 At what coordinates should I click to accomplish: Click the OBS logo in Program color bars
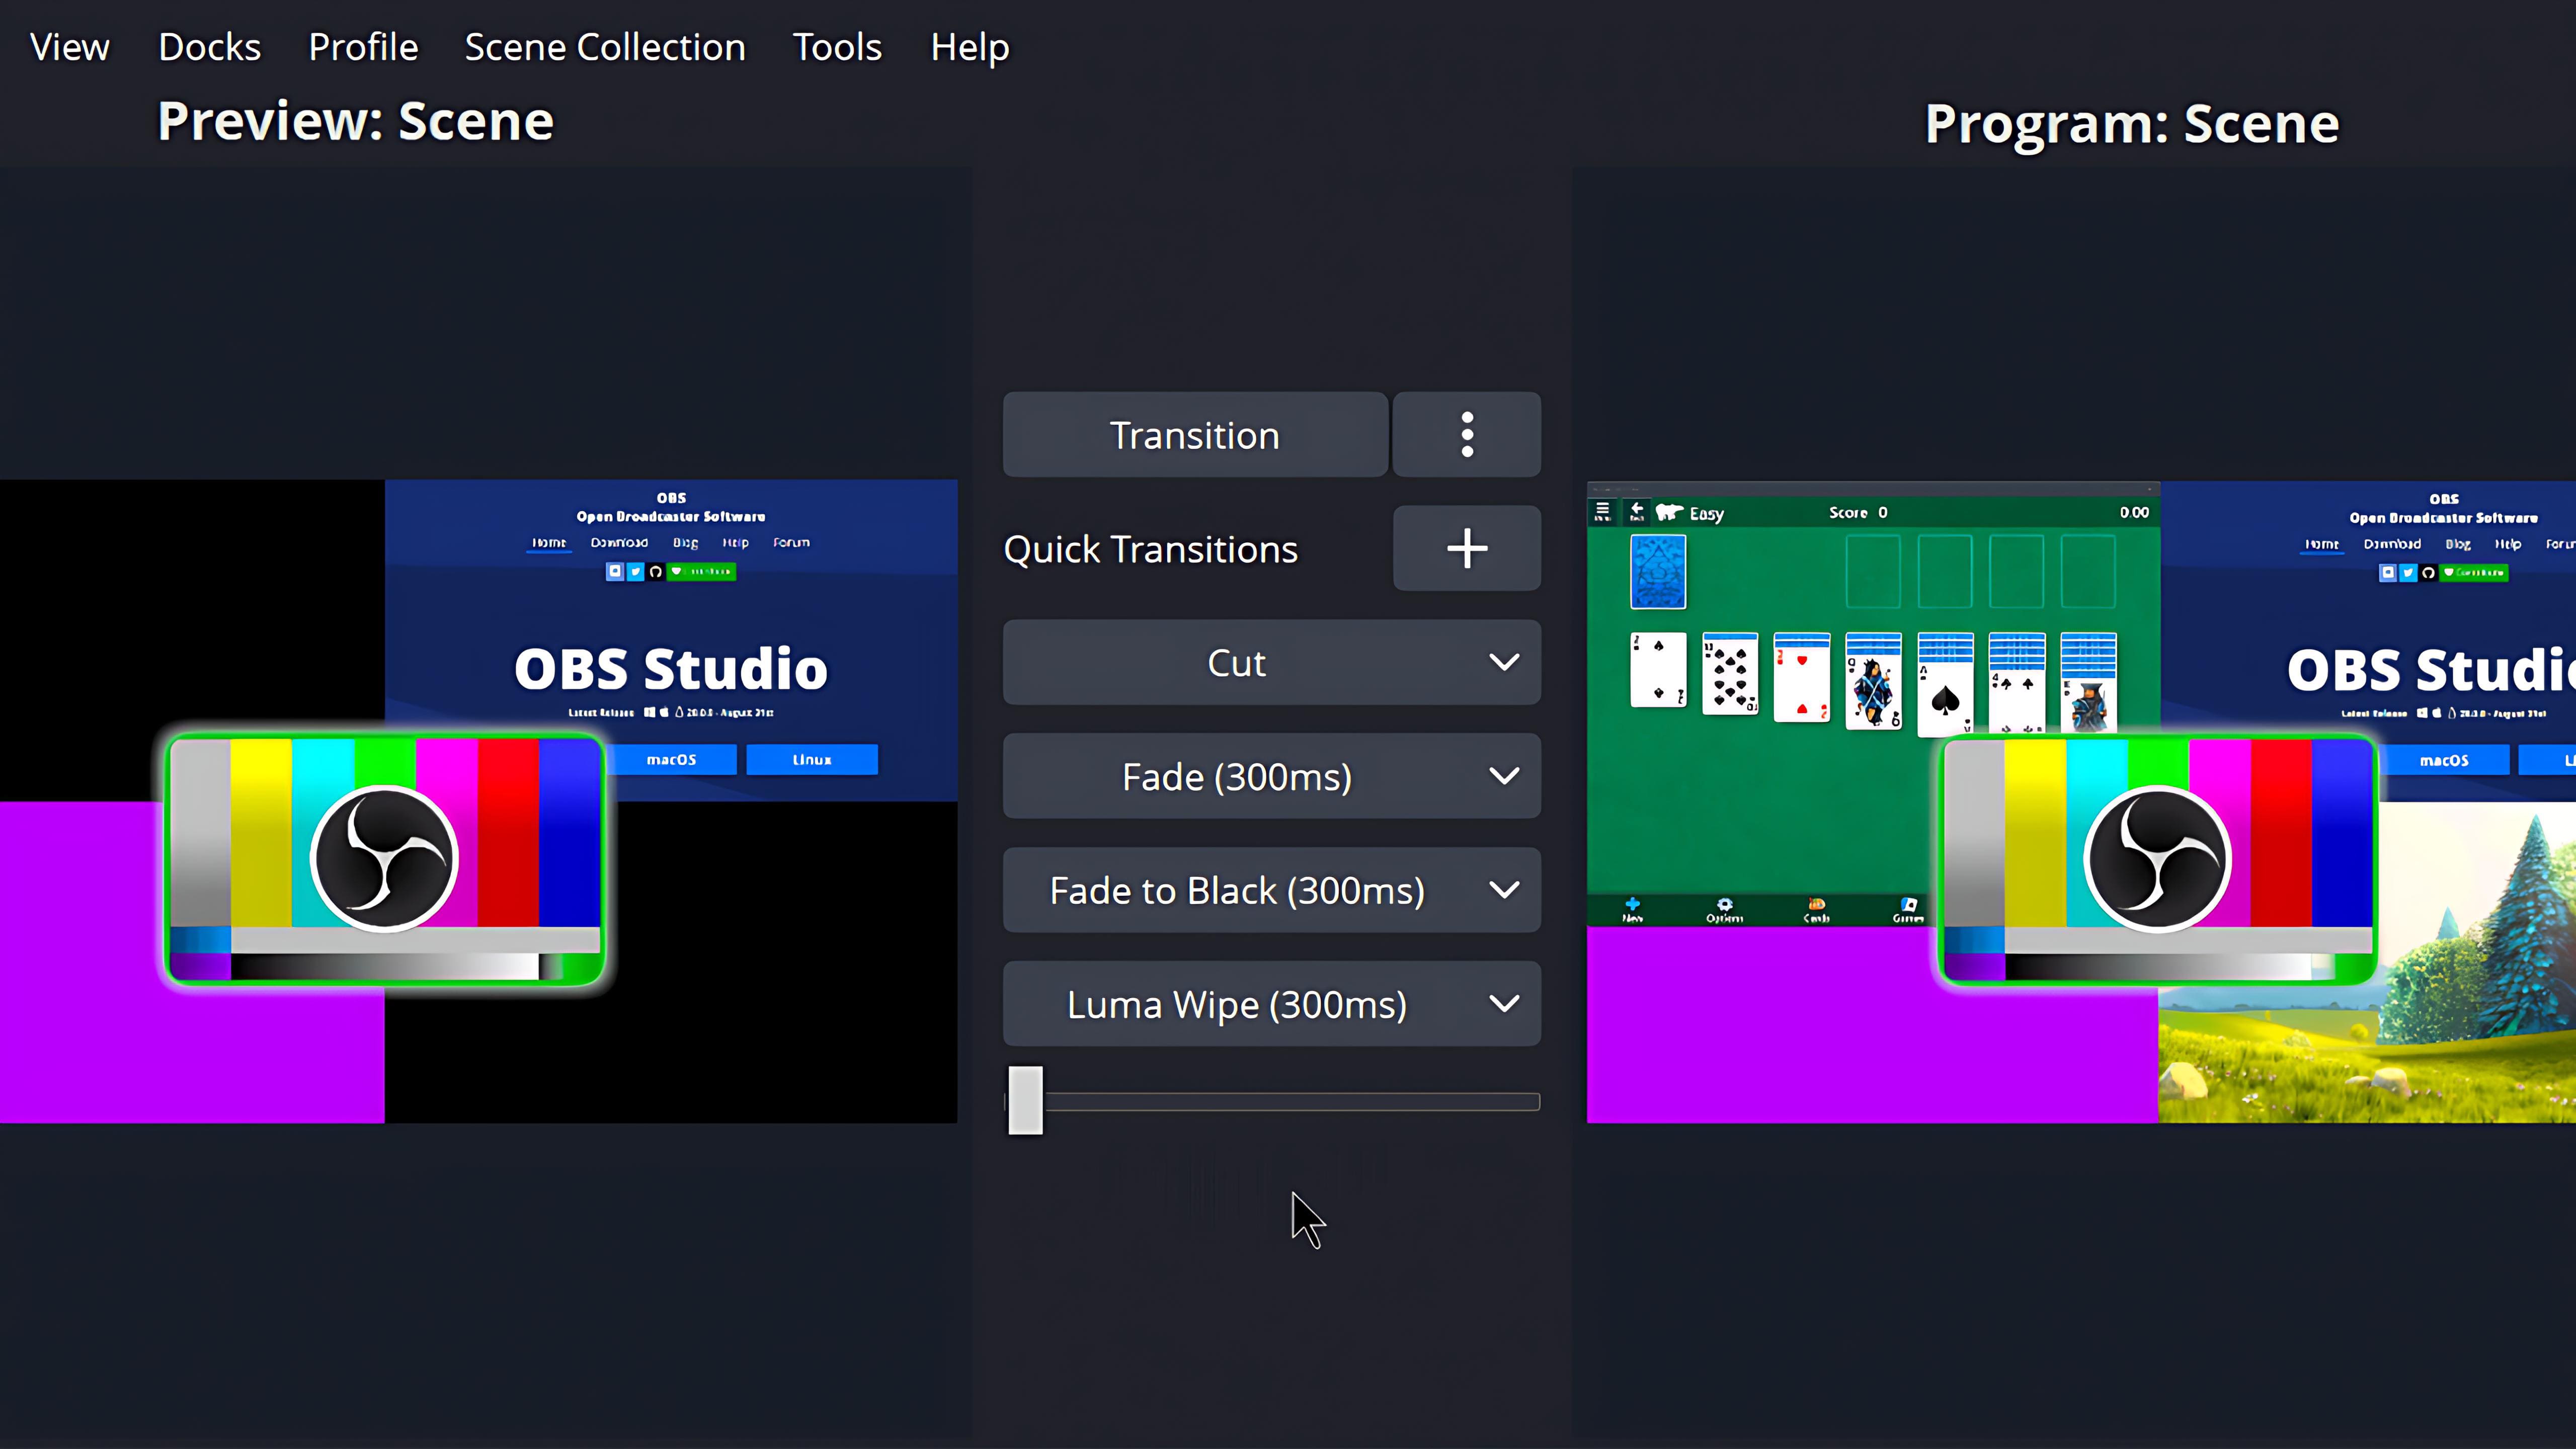coord(2158,859)
